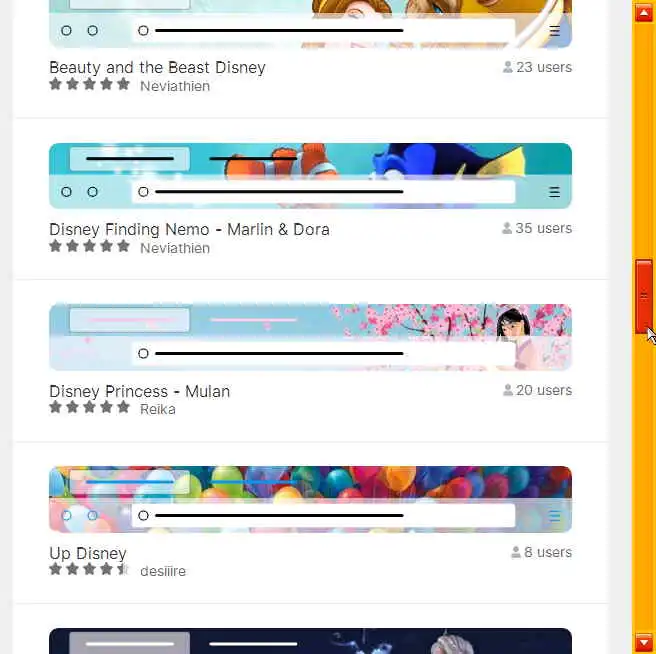Screen dimensions: 656x654
Task: Visit author desiiire's profile link
Action: (163, 571)
